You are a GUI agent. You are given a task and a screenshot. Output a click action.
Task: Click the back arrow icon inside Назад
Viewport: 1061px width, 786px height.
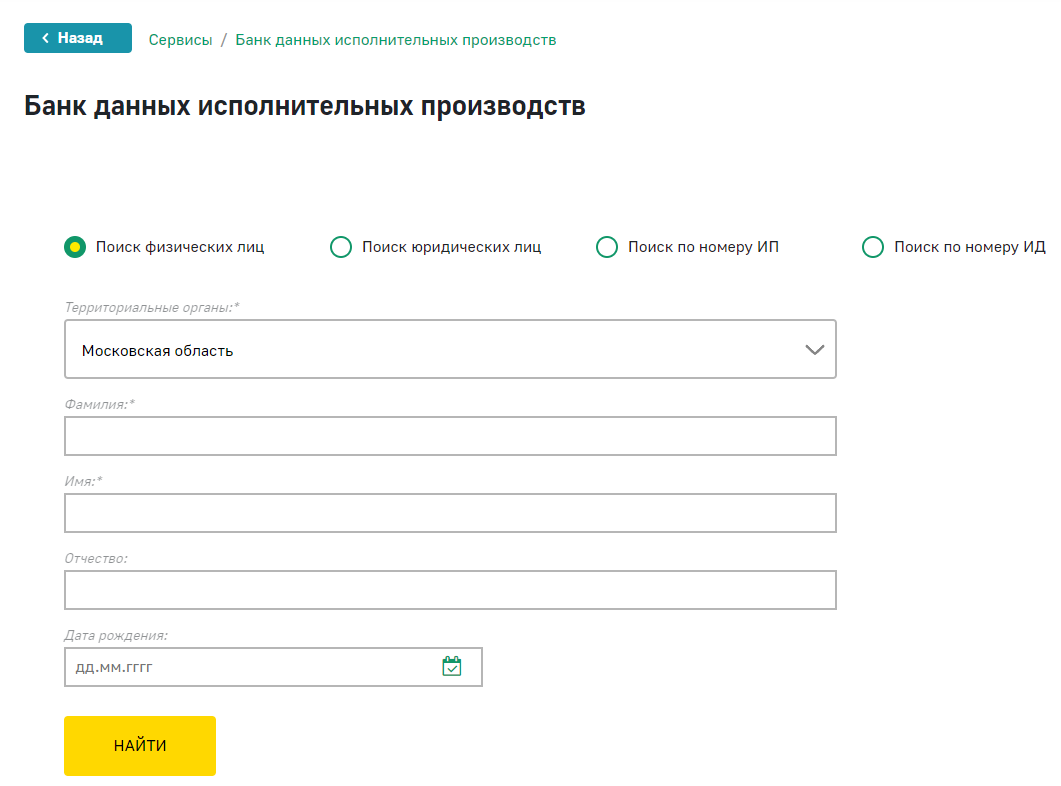(x=44, y=37)
